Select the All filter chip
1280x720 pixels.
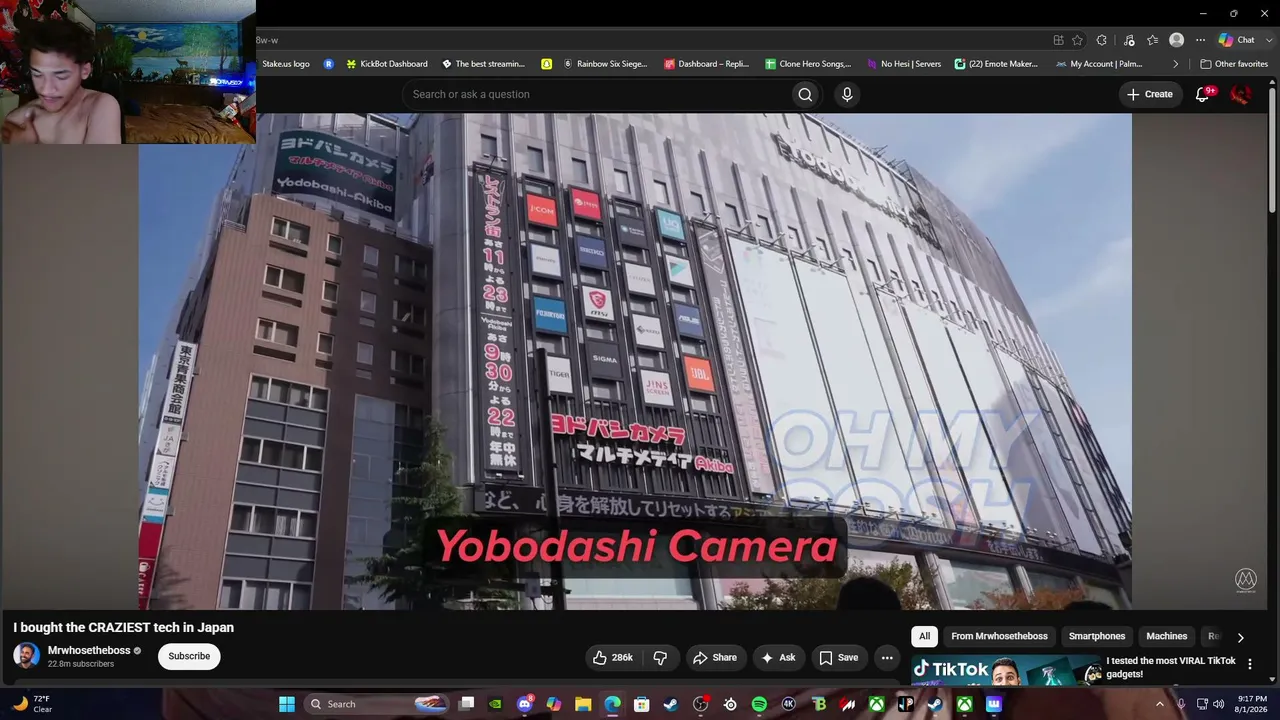924,636
